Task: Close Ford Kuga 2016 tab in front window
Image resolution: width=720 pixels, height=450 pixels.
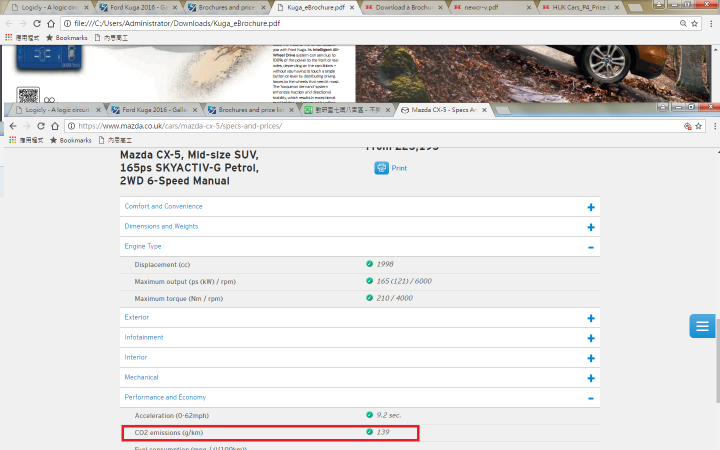Action: point(195,110)
